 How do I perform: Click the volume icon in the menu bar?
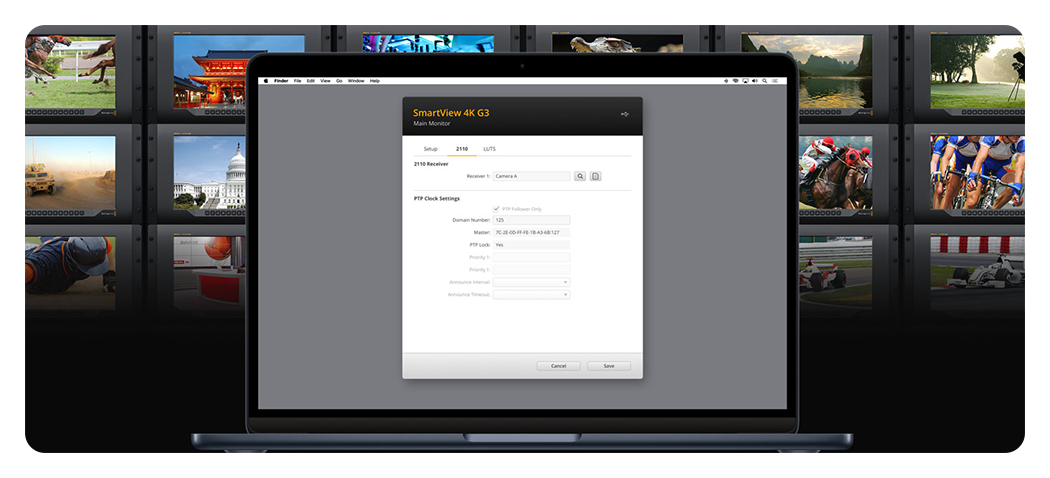pyautogui.click(x=755, y=80)
